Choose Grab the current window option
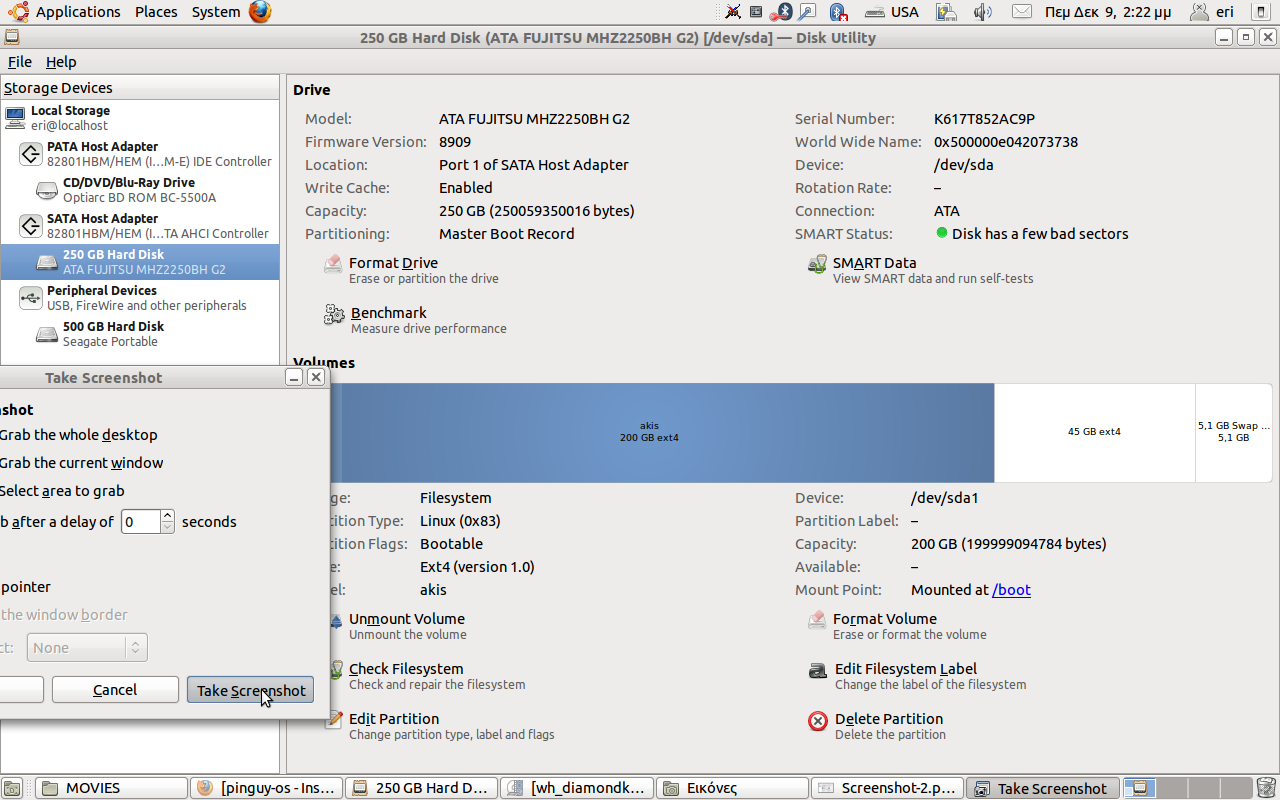This screenshot has width=1280, height=800. 81,463
